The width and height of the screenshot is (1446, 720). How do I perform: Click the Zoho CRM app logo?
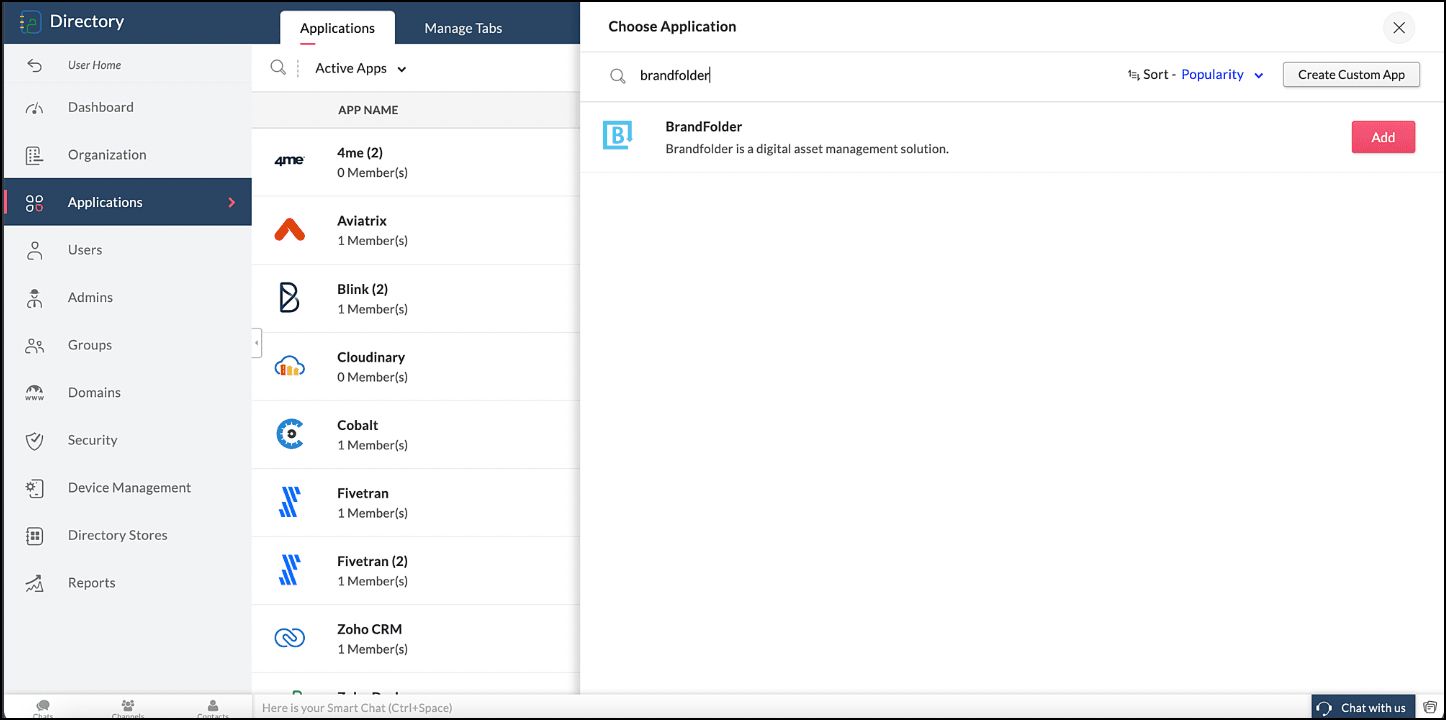289,638
